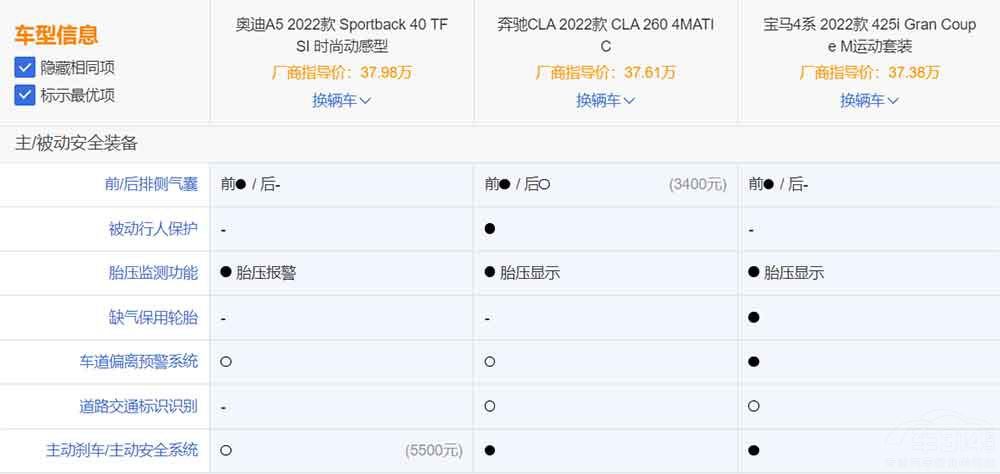Image resolution: width=1000 pixels, height=474 pixels.
Task: Open 换辆车 dropdown under Audi A5
Action: [341, 100]
